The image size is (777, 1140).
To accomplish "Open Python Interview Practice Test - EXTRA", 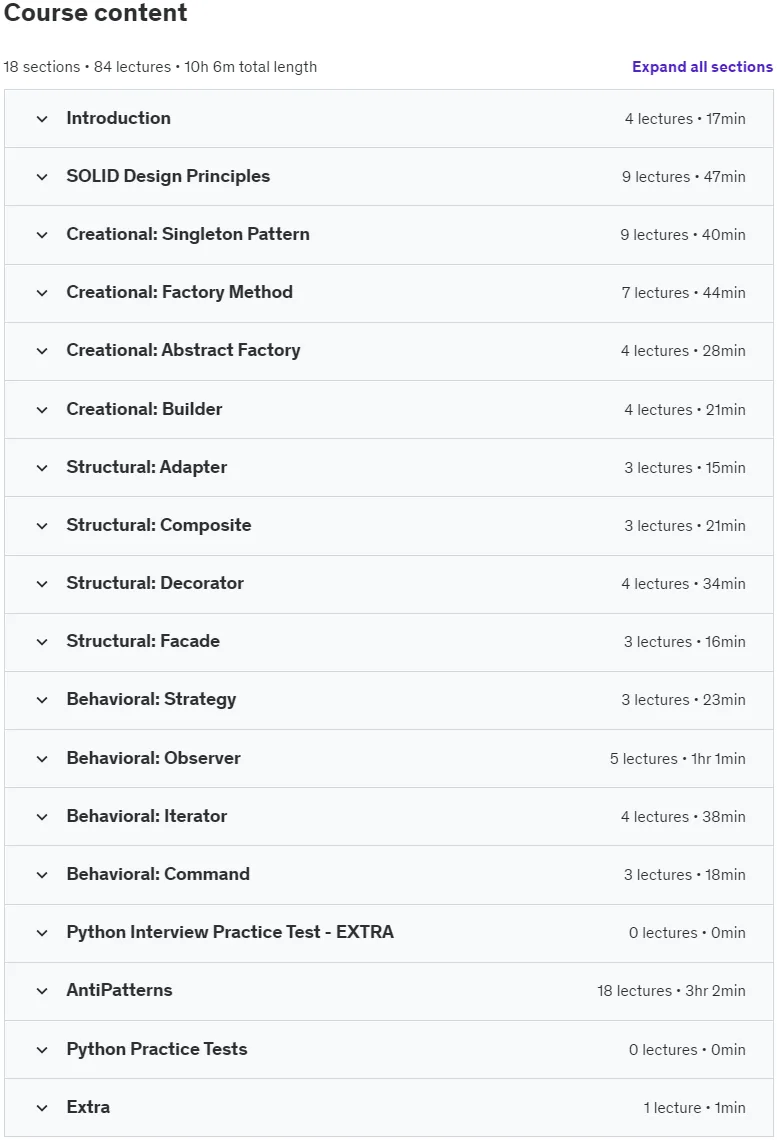I will coord(389,933).
